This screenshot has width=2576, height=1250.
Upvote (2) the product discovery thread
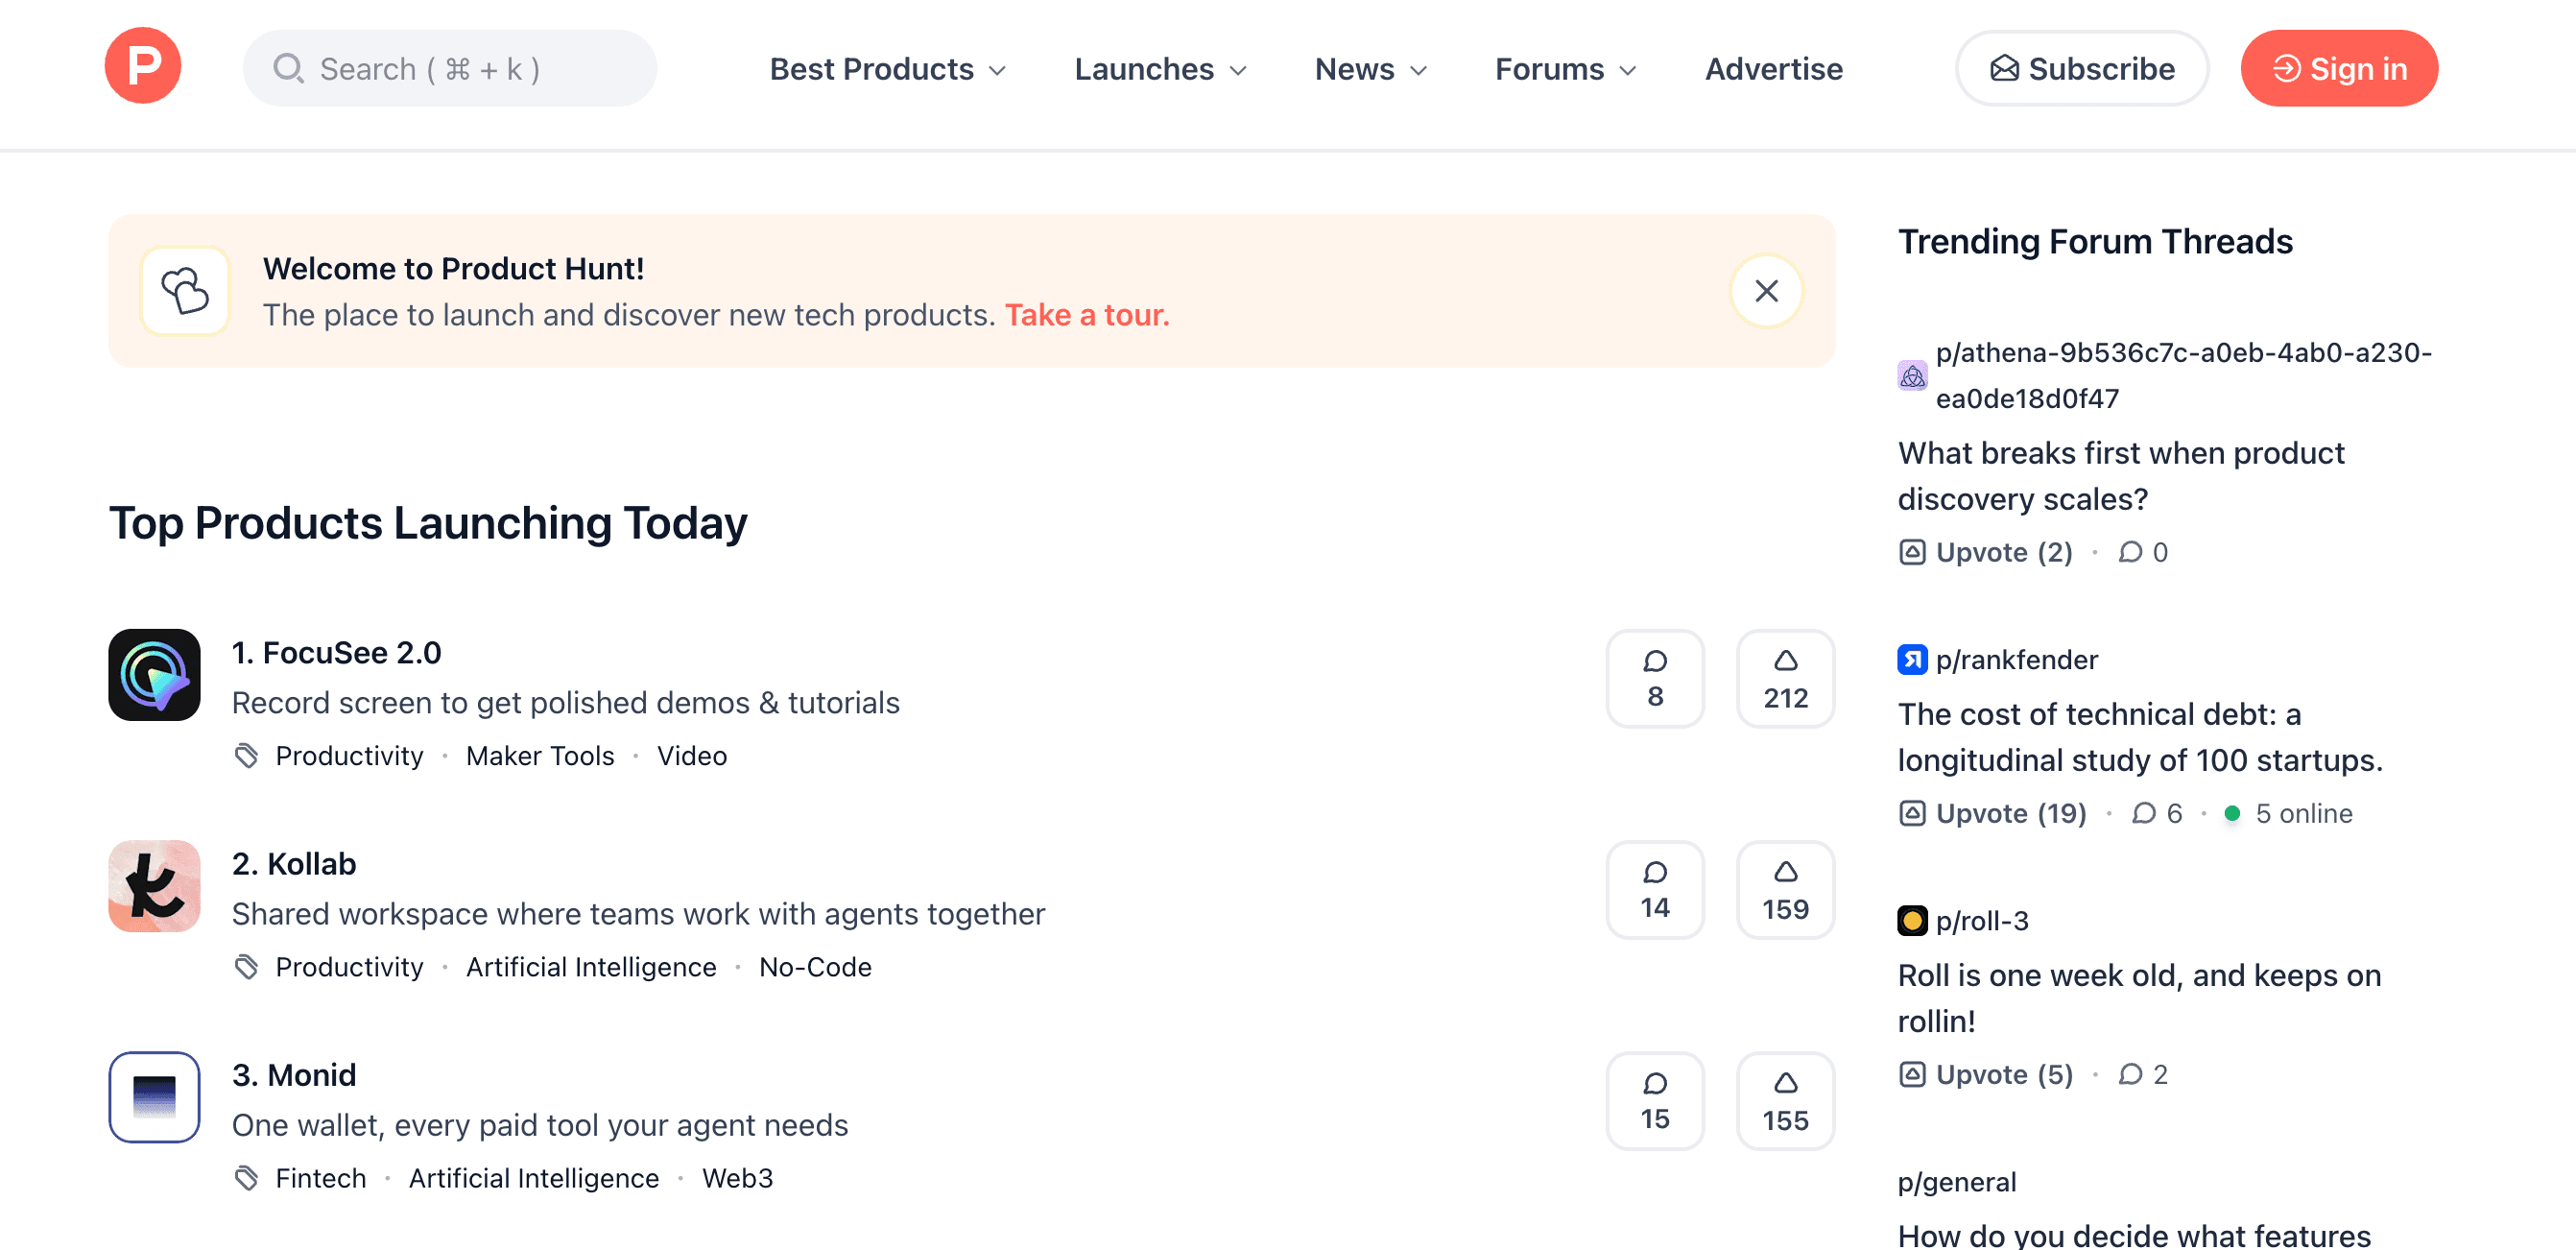click(x=1985, y=552)
